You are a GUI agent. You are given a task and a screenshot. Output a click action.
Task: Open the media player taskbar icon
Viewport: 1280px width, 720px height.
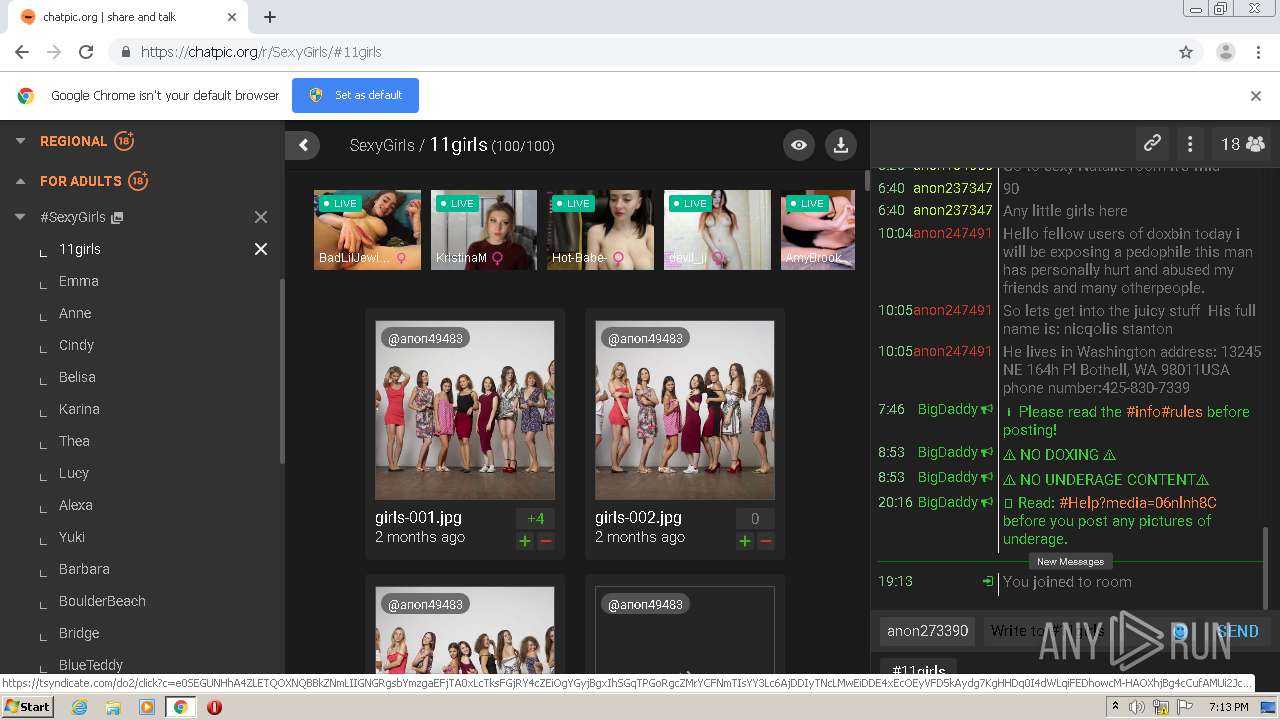pyautogui.click(x=147, y=707)
